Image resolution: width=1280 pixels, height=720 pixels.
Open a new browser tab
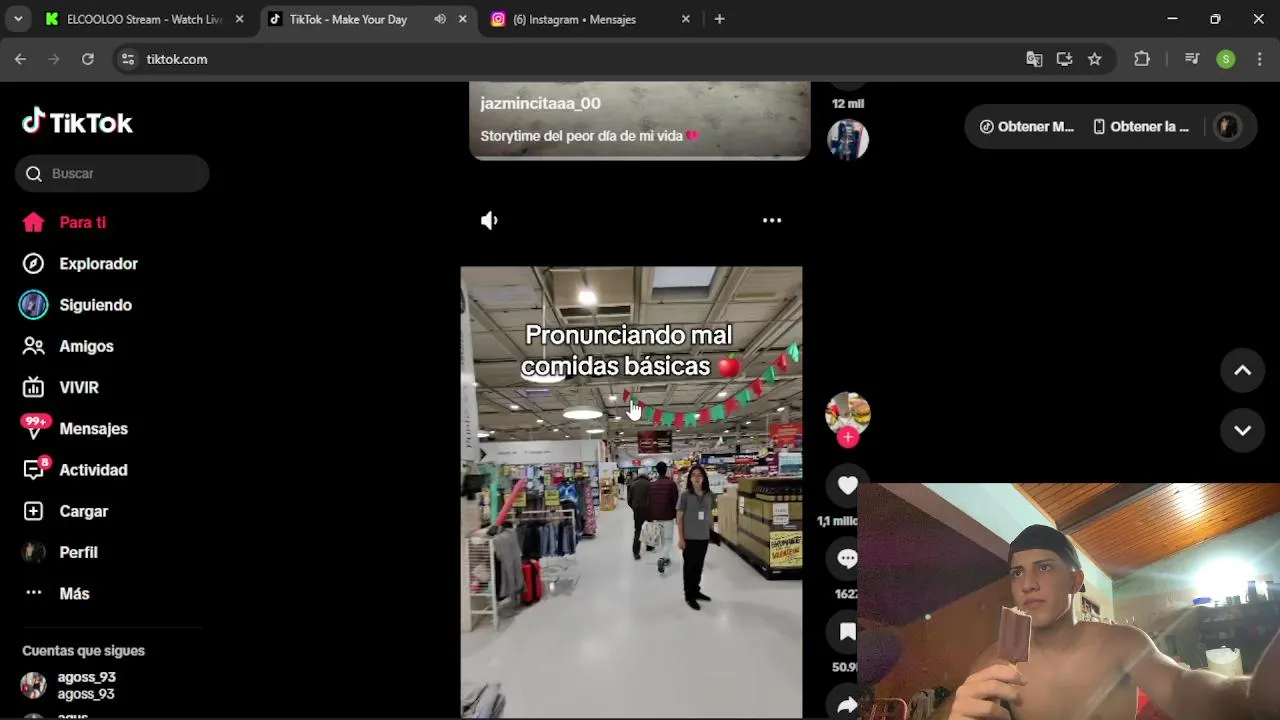(x=719, y=19)
